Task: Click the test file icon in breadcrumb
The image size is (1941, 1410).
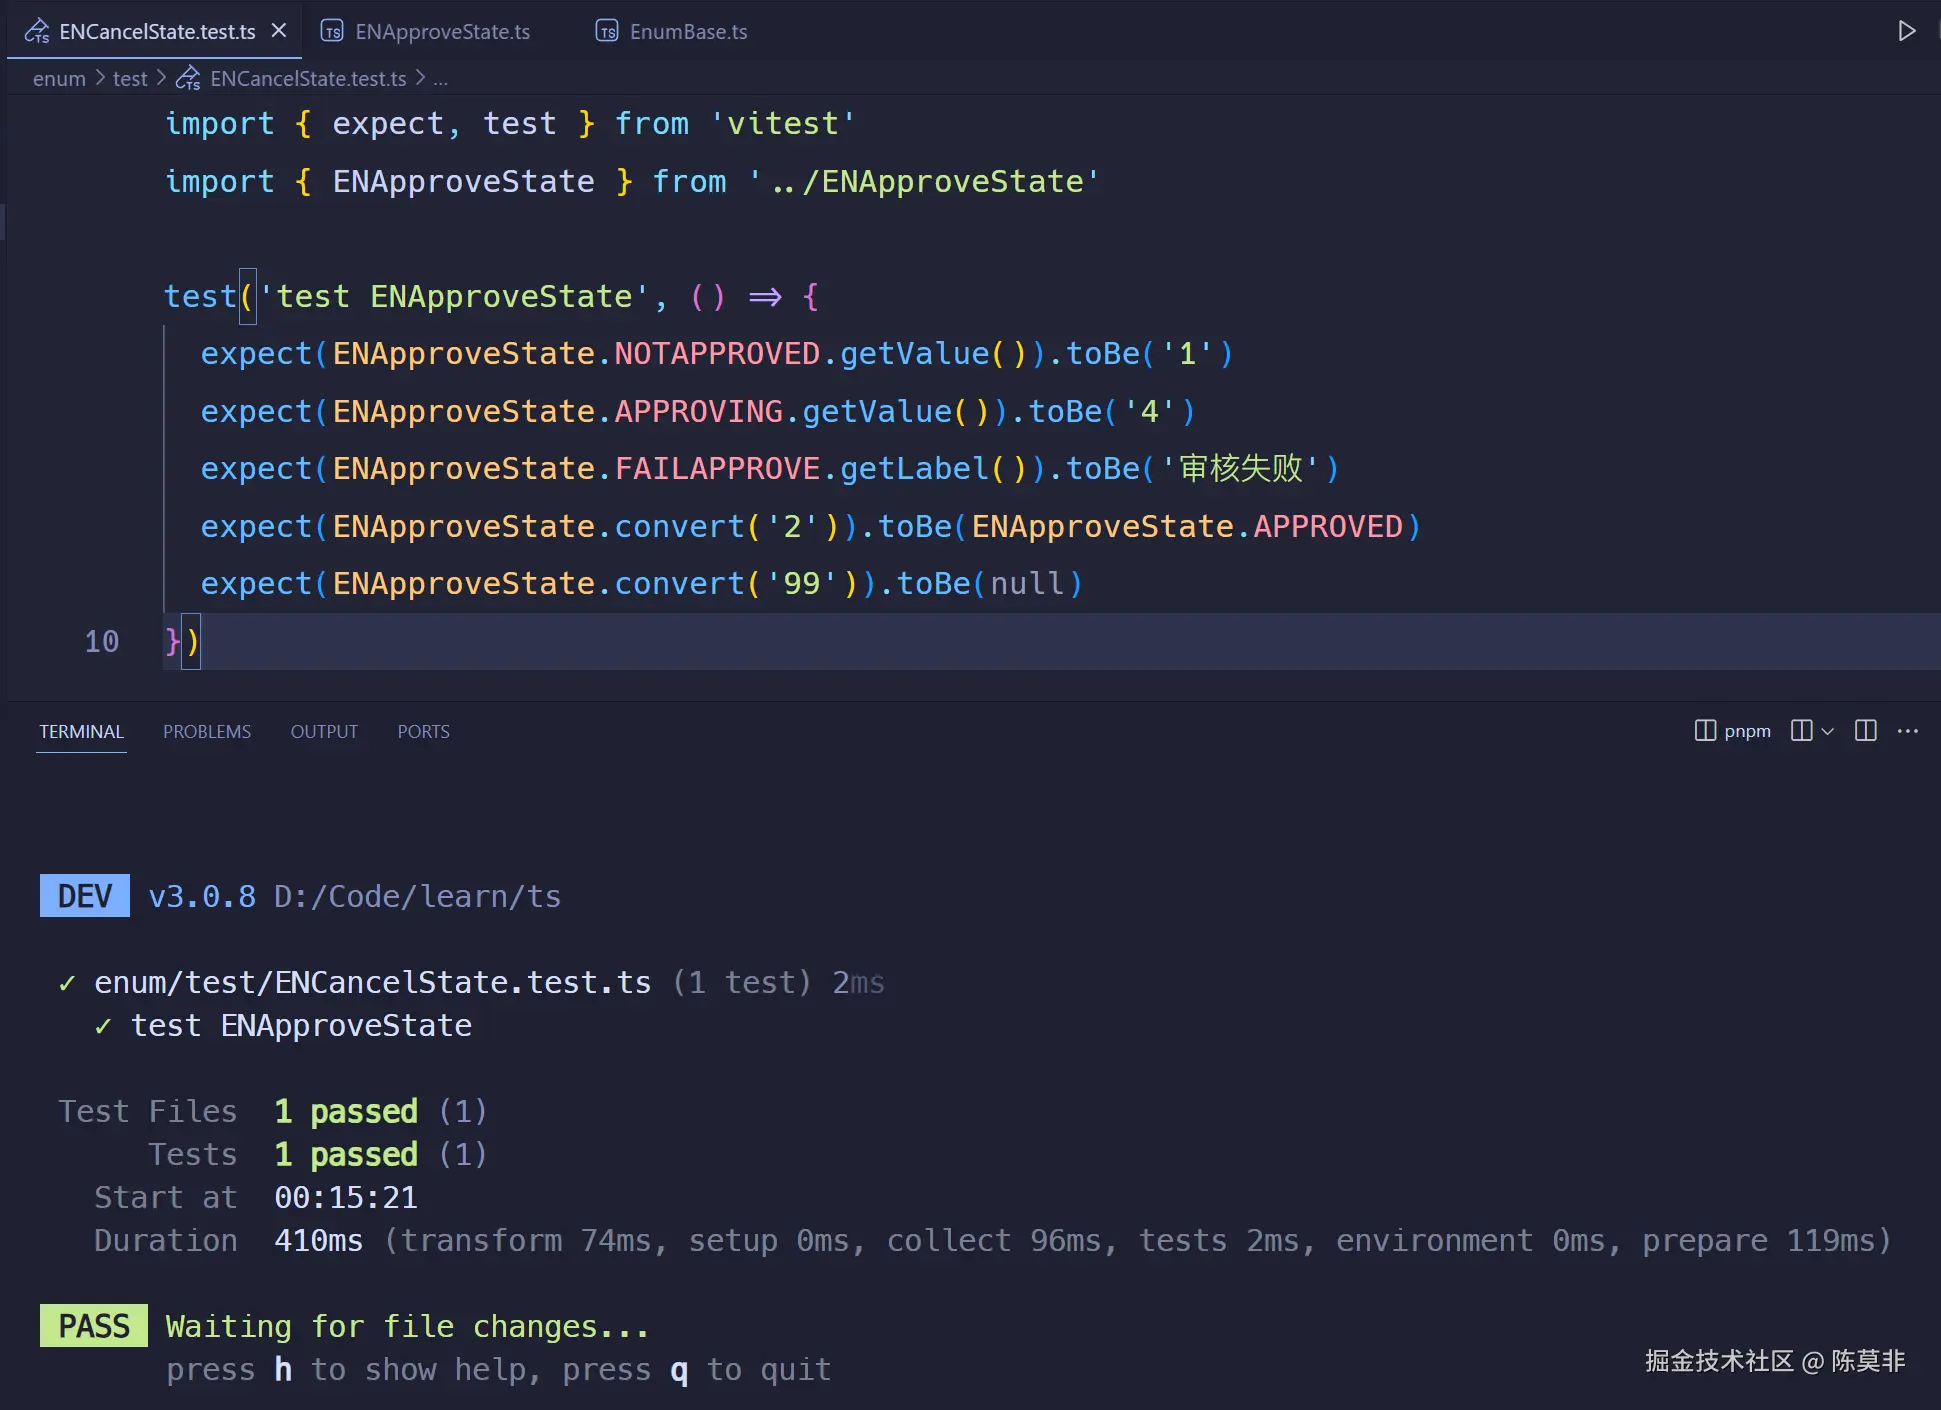Action: [188, 78]
